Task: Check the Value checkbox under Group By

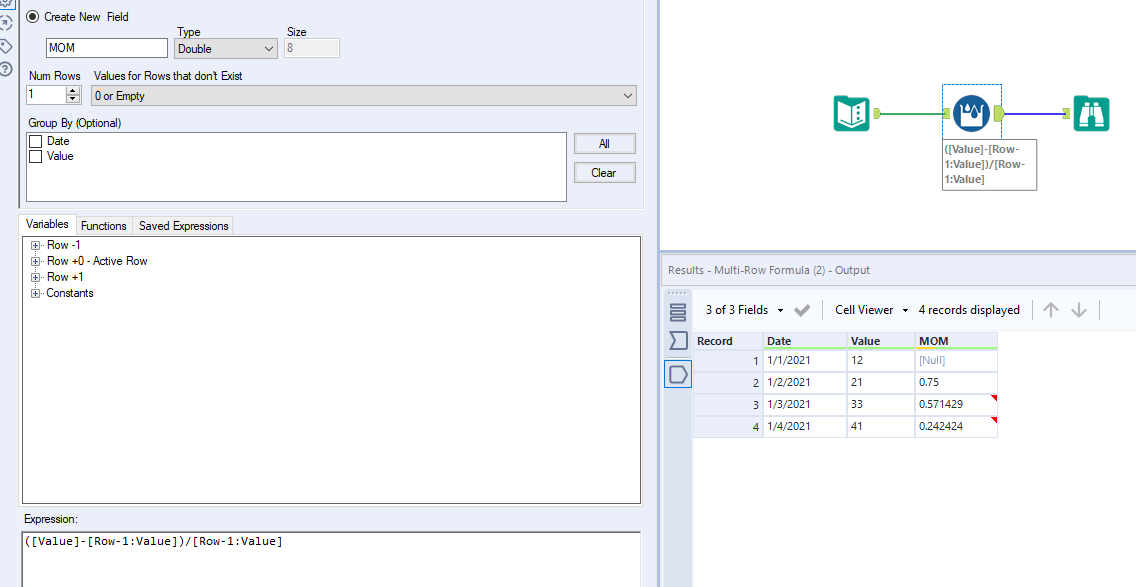Action: click(35, 155)
